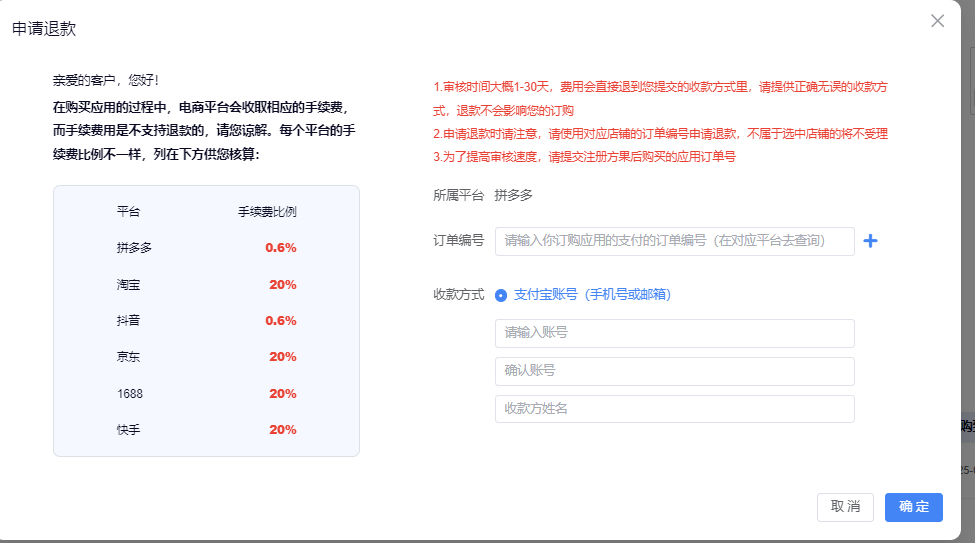Click the blue plus icon beside order number
Viewport: 975px width, 543px height.
pyautogui.click(x=870, y=241)
